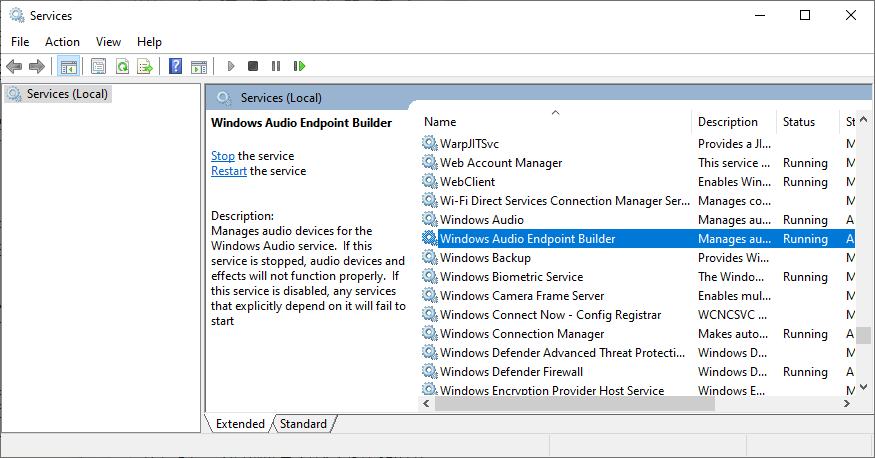Click gear icon beside Windows Audio Endpoint Builder
Image resolution: width=875 pixels, height=458 pixels.
coord(429,238)
